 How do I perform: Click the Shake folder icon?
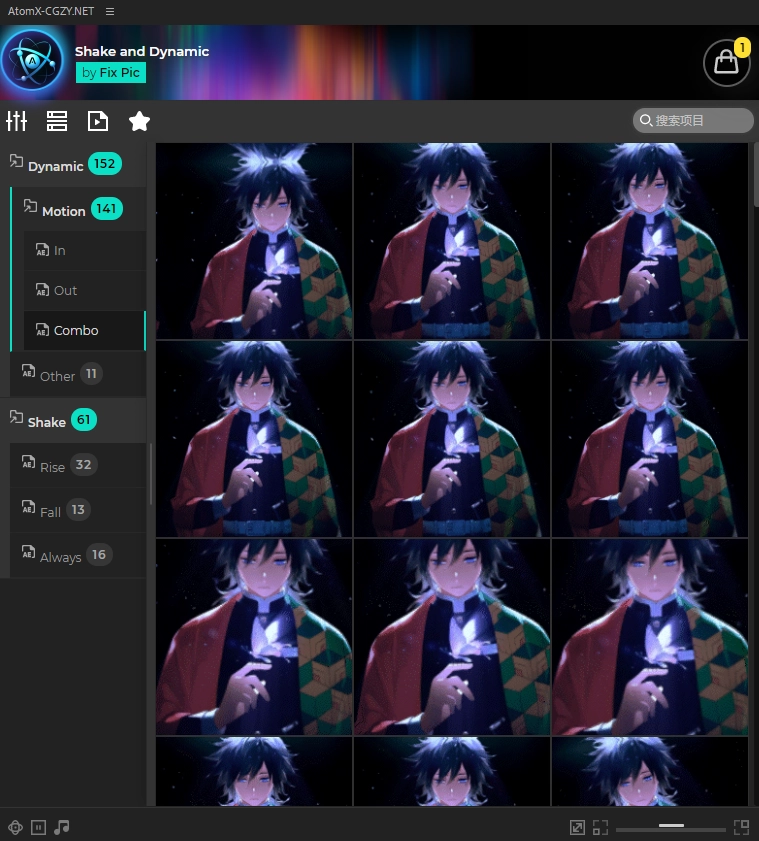(16, 417)
